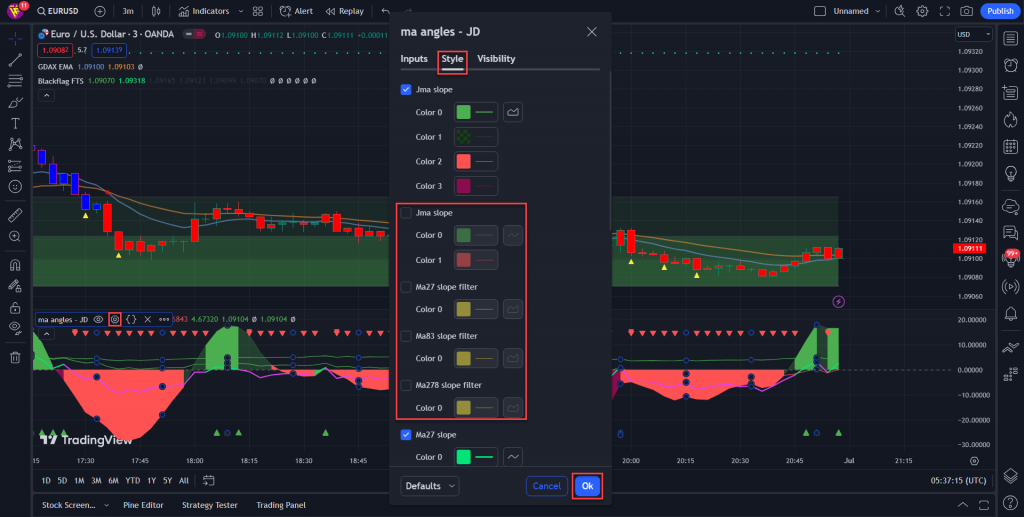Image resolution: width=1024 pixels, height=517 pixels.
Task: Open Jma slope Color 3 magenta swatch
Action: [463, 186]
